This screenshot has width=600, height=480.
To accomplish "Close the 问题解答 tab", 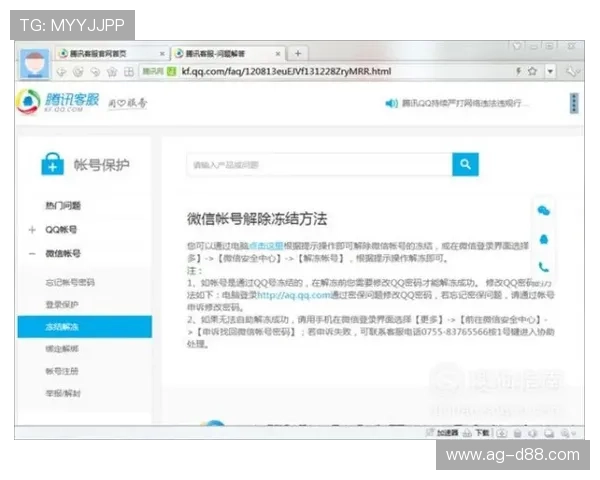I will pos(278,54).
